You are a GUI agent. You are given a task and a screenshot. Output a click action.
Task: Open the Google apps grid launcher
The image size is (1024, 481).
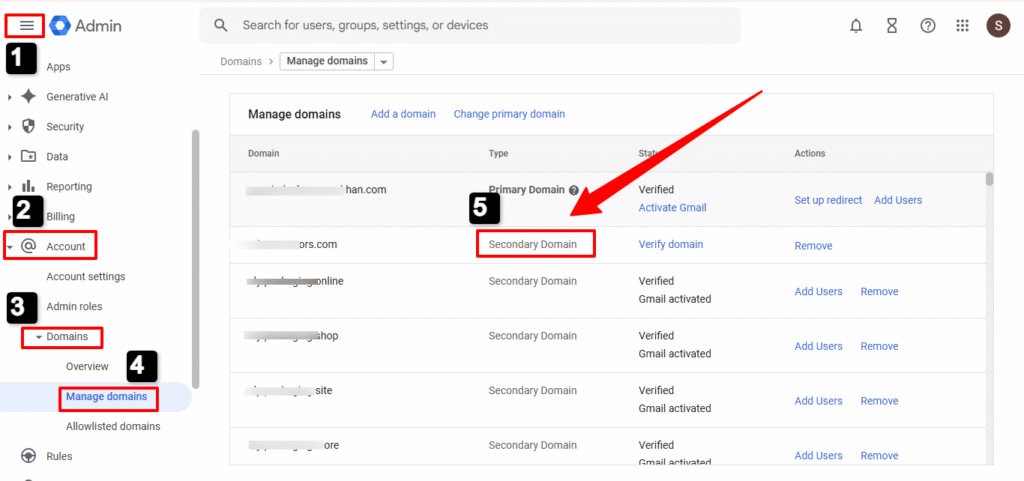click(963, 26)
